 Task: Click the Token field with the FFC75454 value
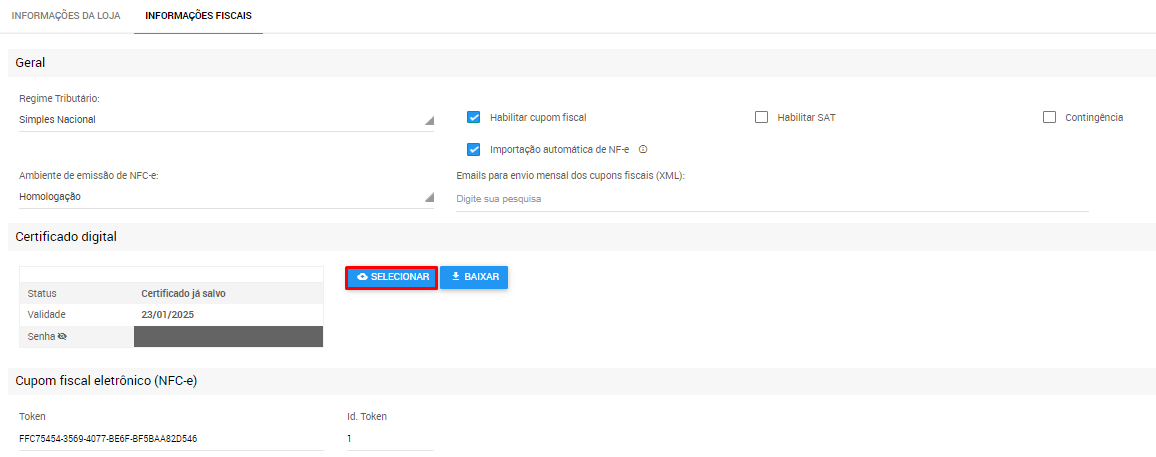coord(170,438)
